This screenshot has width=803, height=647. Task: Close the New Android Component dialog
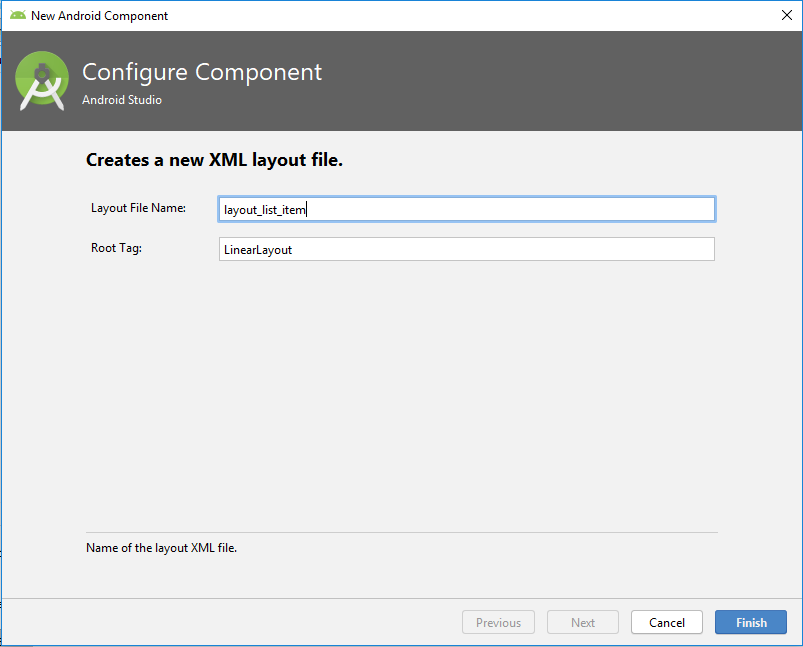[787, 15]
